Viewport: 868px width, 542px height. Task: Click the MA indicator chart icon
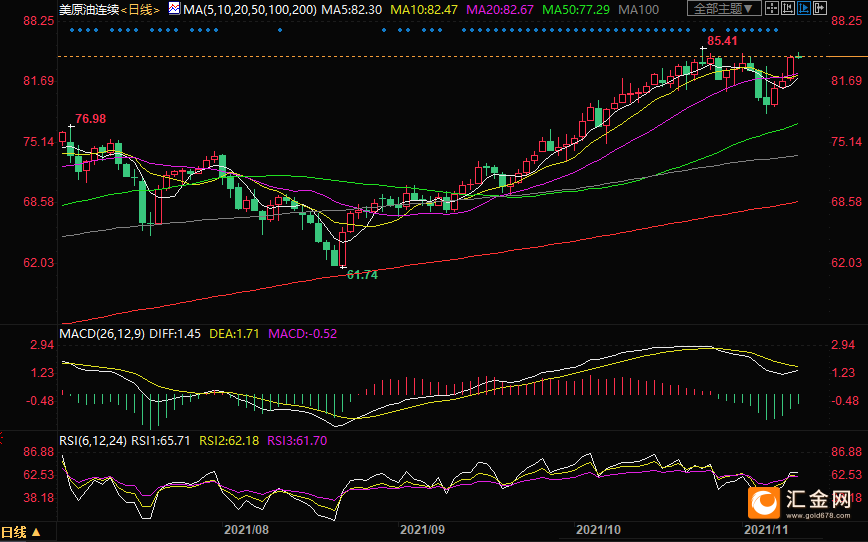point(174,8)
